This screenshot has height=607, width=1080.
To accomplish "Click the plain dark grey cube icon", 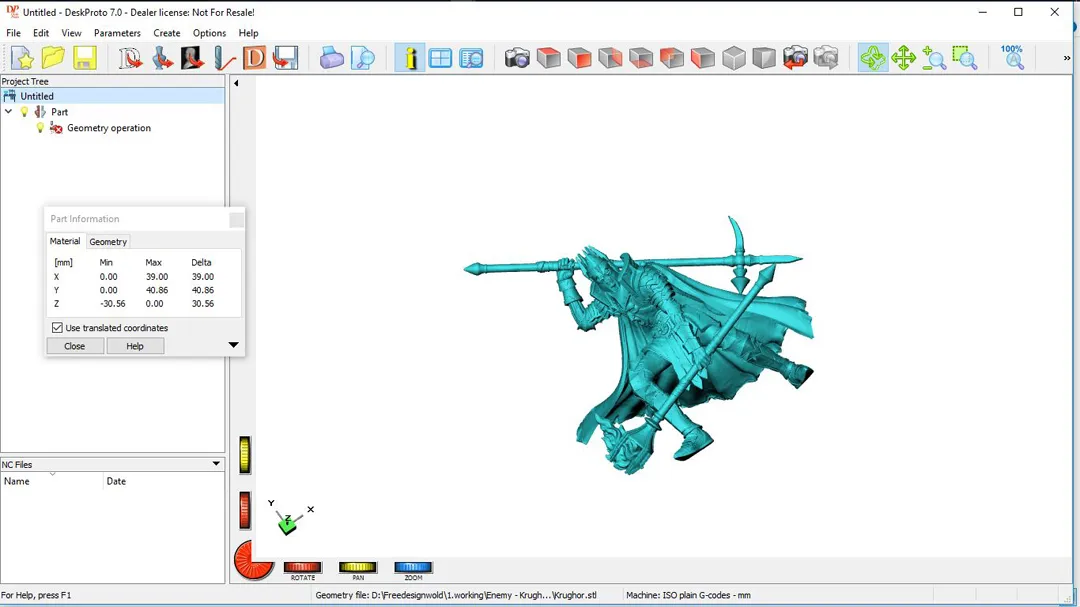I will click(x=764, y=58).
